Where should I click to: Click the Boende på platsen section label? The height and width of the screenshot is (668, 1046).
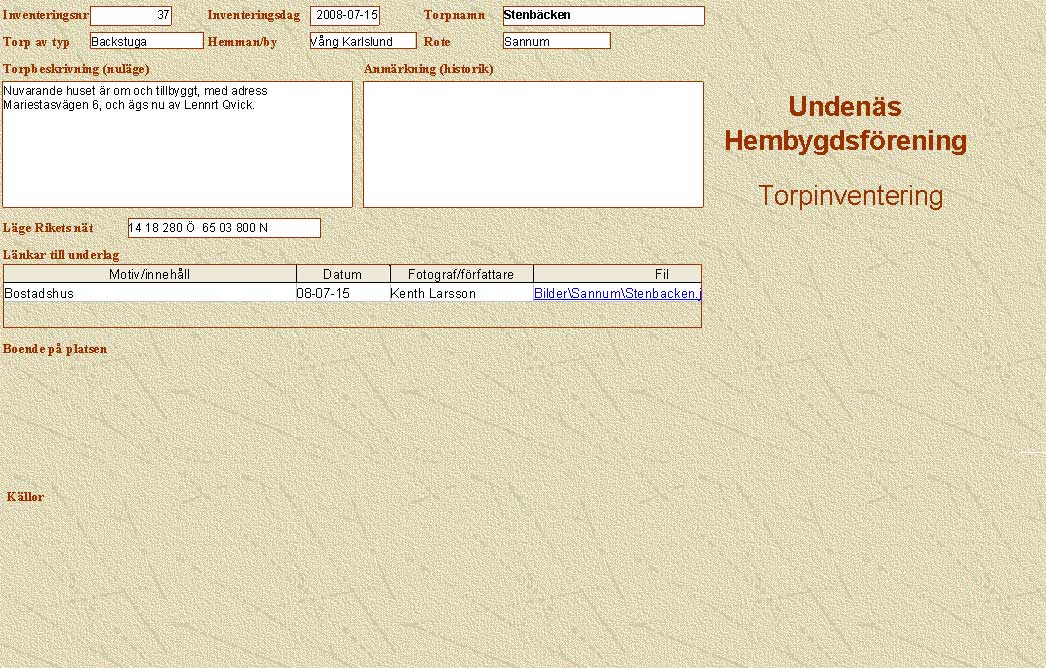tap(55, 349)
